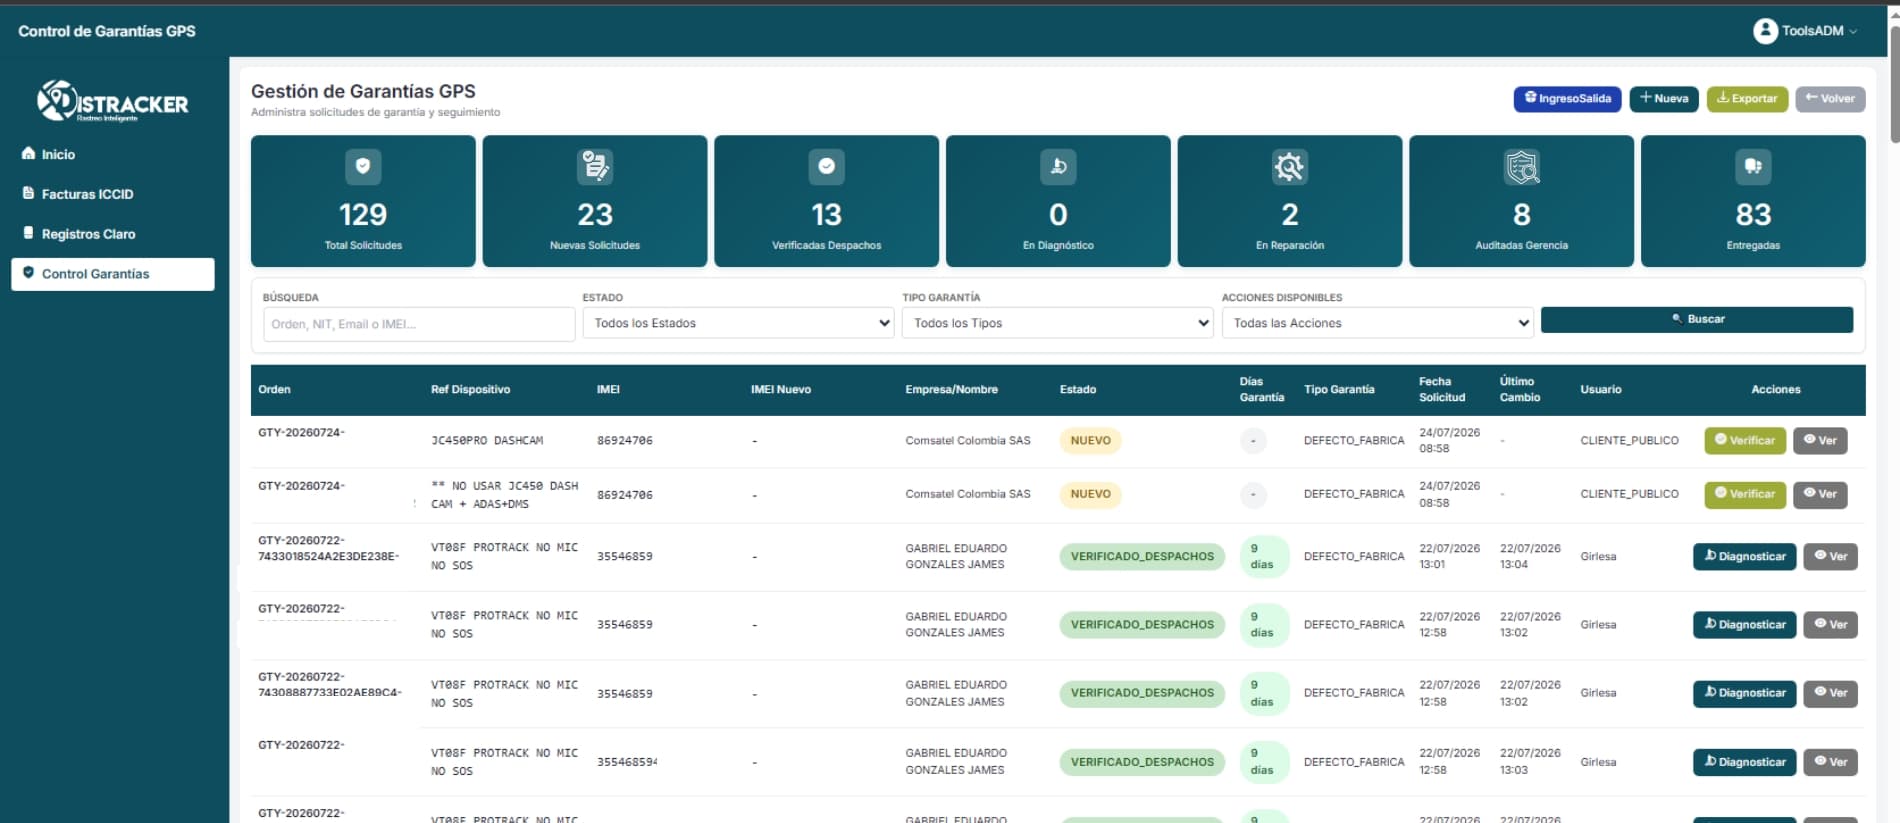Click the Buscar button
Image resolution: width=1900 pixels, height=823 pixels.
[1696, 319]
